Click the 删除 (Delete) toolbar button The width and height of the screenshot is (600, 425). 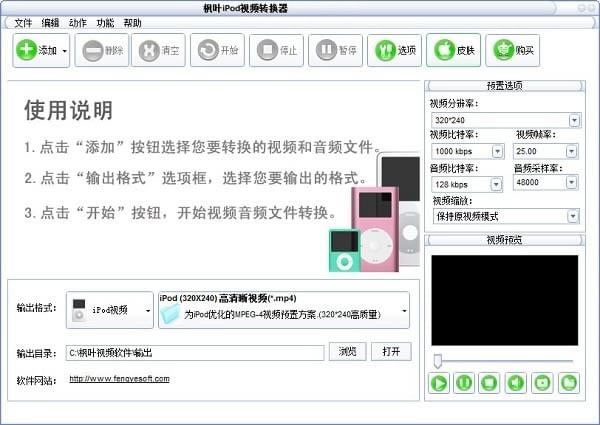click(100, 49)
